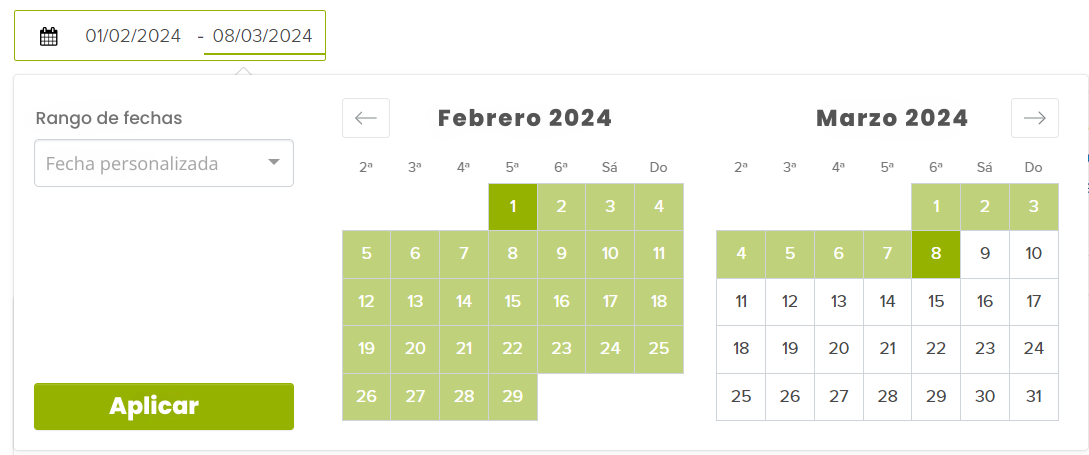
Task: Pick February 29 in the calendar
Action: pyautogui.click(x=513, y=396)
